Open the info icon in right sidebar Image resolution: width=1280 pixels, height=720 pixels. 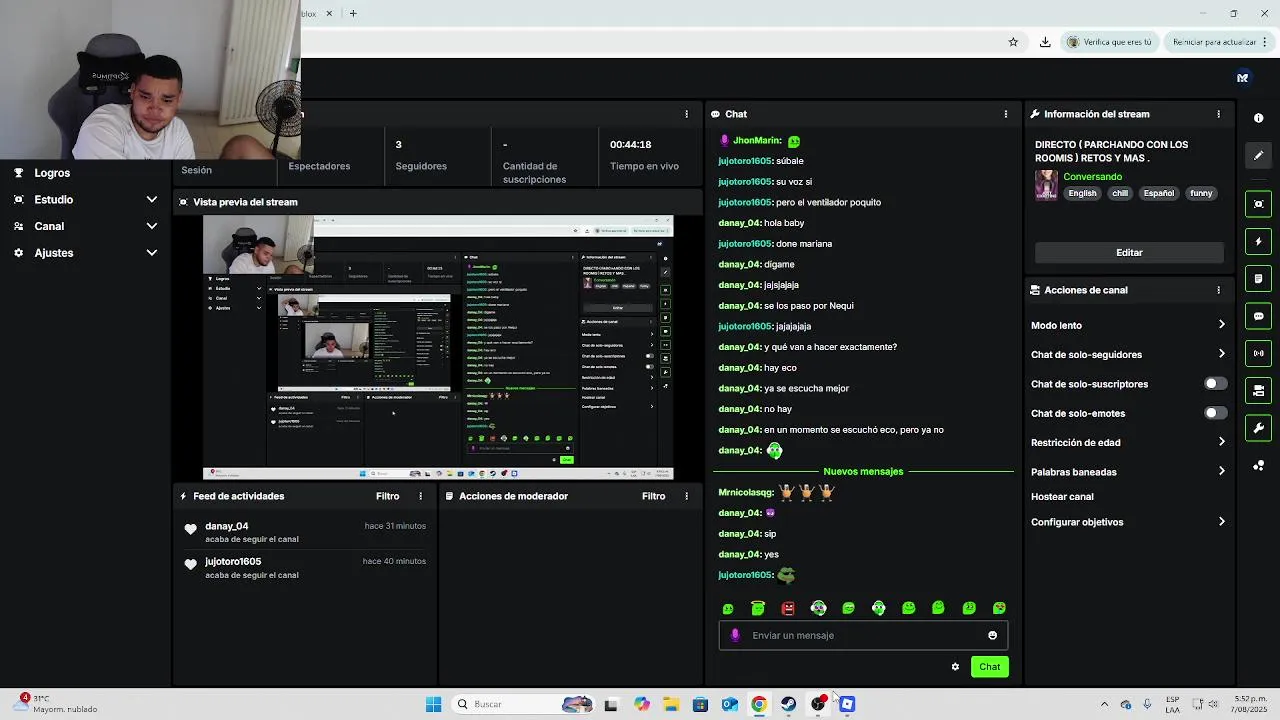click(1258, 118)
